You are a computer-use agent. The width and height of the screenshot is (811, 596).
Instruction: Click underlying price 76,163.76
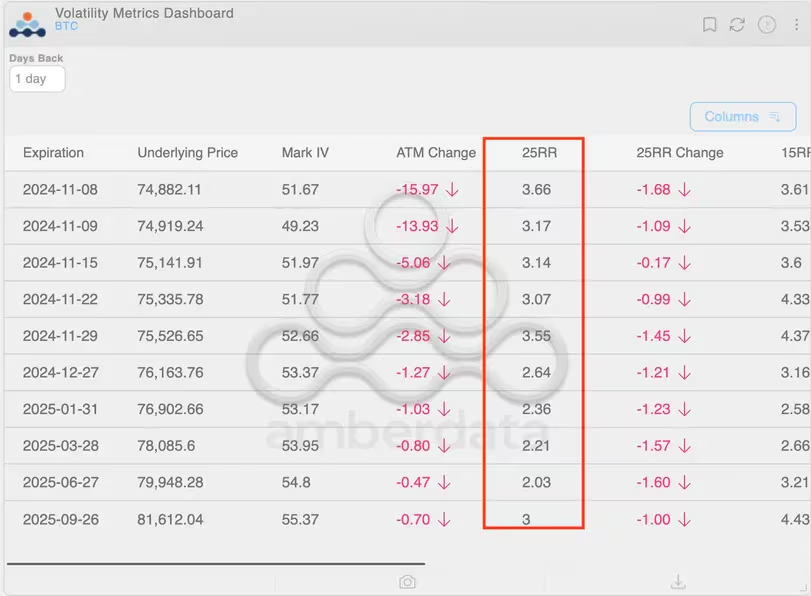tap(170, 373)
